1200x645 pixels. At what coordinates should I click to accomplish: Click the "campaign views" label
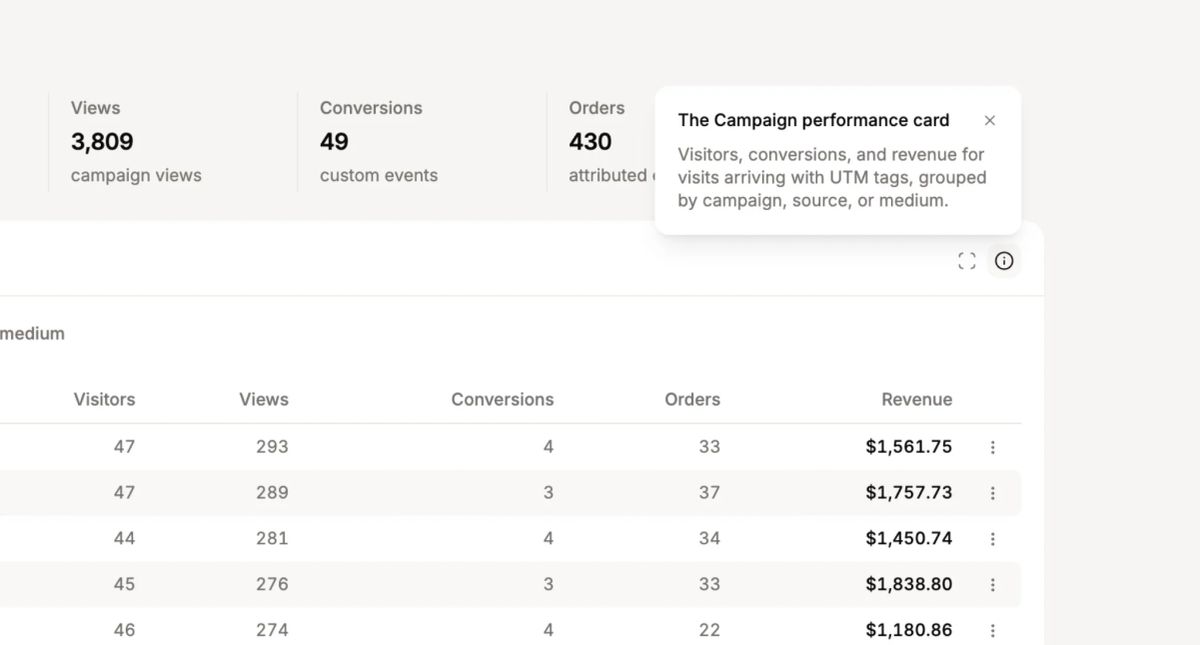tap(136, 175)
